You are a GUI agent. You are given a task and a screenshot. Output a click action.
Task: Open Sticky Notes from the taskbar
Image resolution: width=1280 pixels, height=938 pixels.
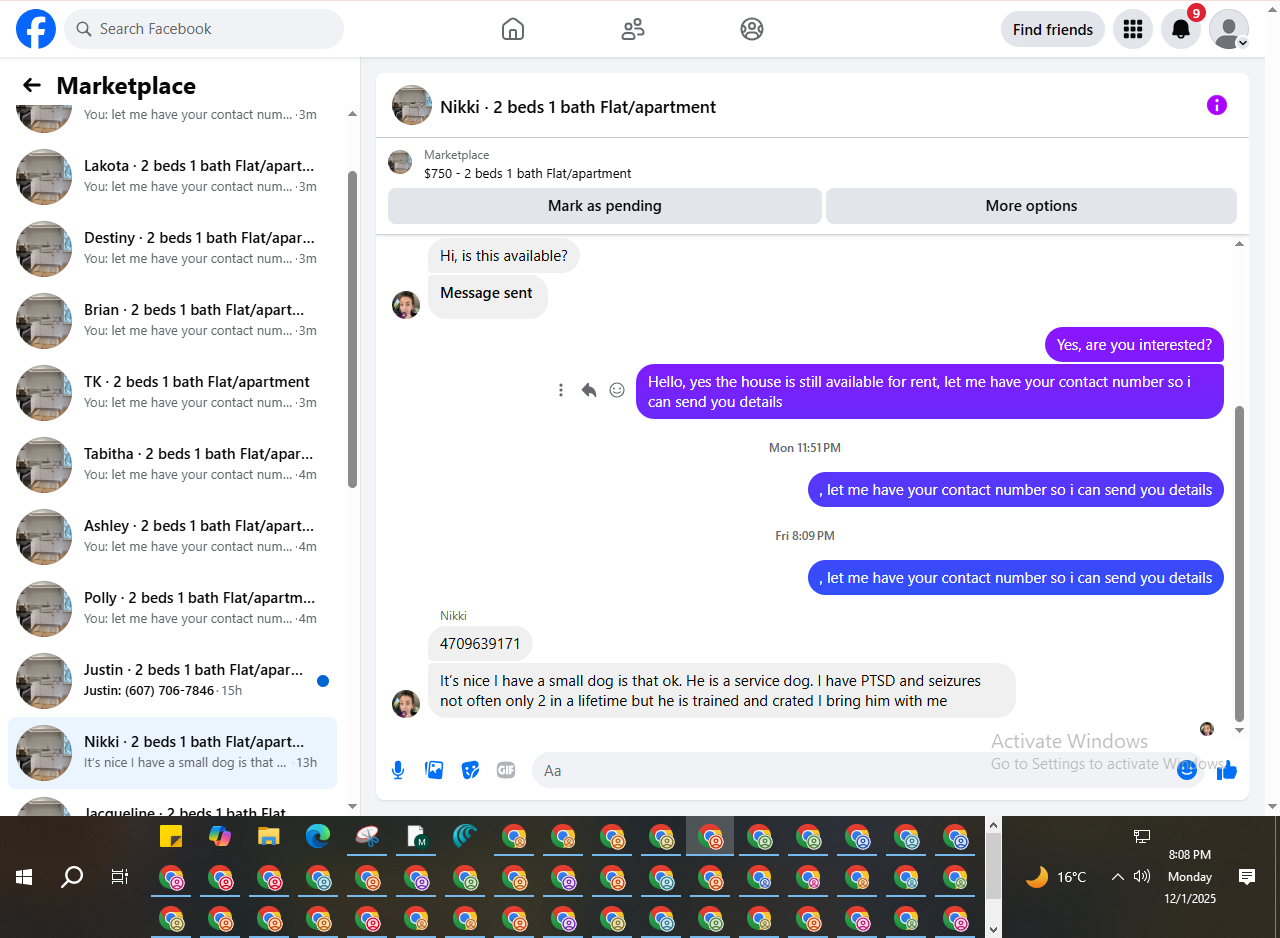pos(171,836)
